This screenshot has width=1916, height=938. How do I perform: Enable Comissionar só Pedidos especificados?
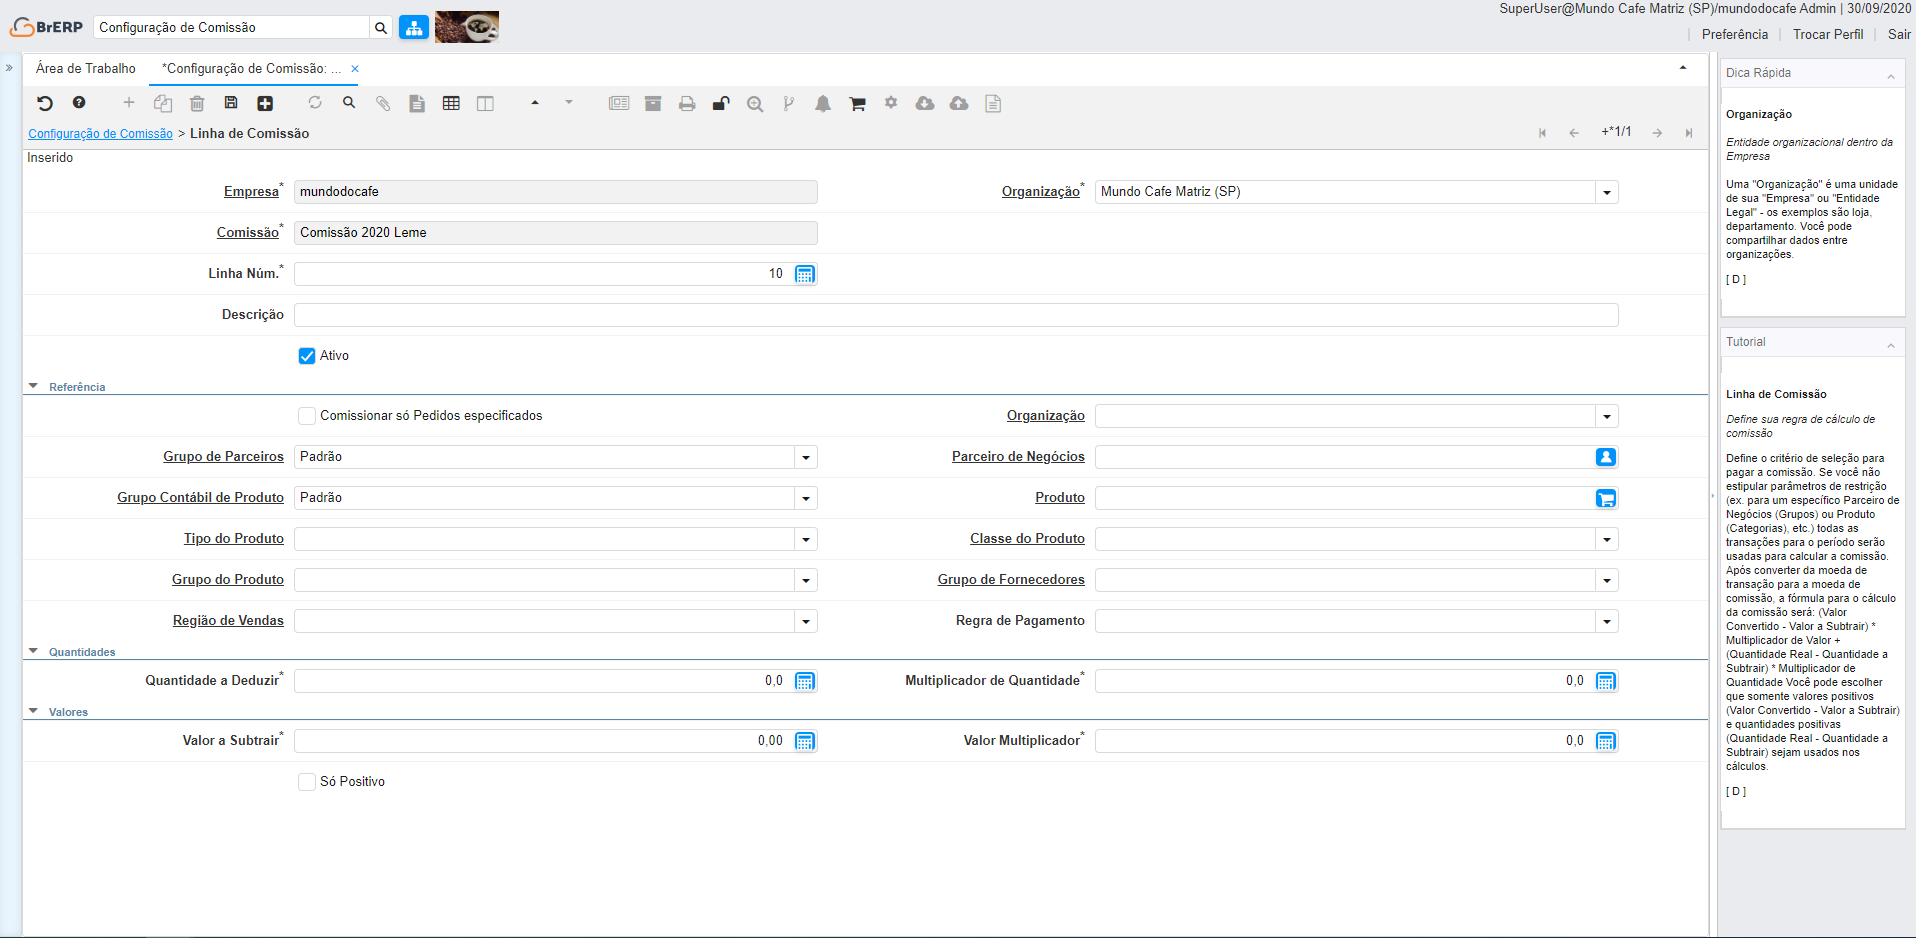(x=307, y=416)
